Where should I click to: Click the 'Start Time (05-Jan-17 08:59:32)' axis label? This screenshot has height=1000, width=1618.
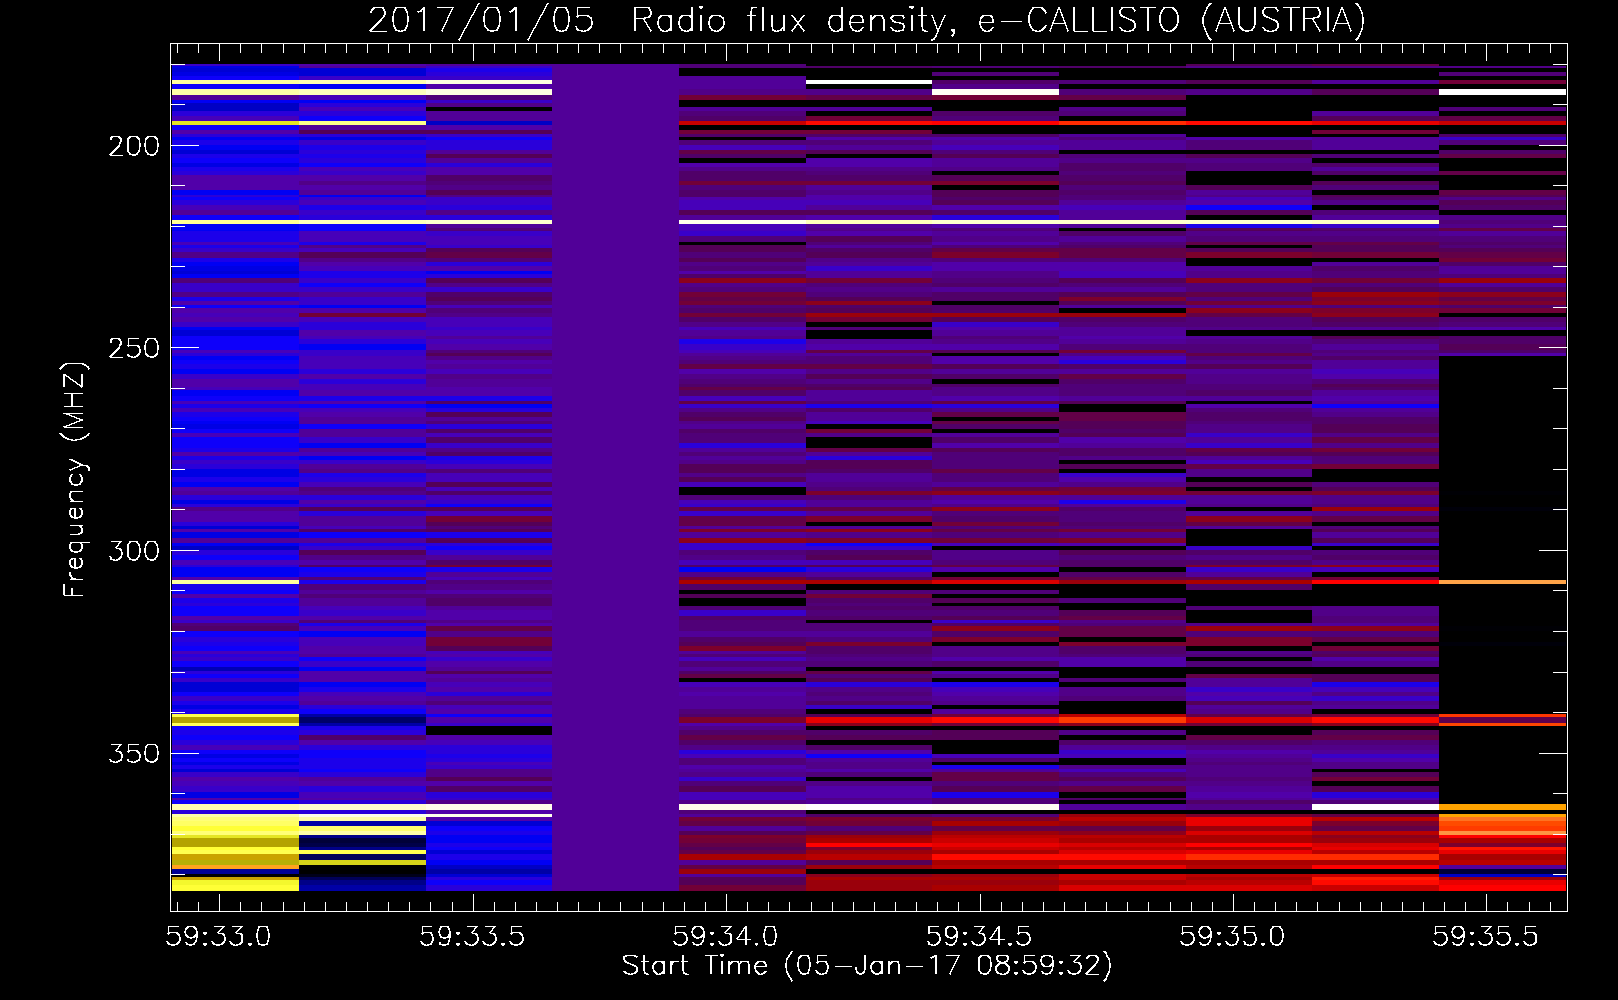[867, 966]
